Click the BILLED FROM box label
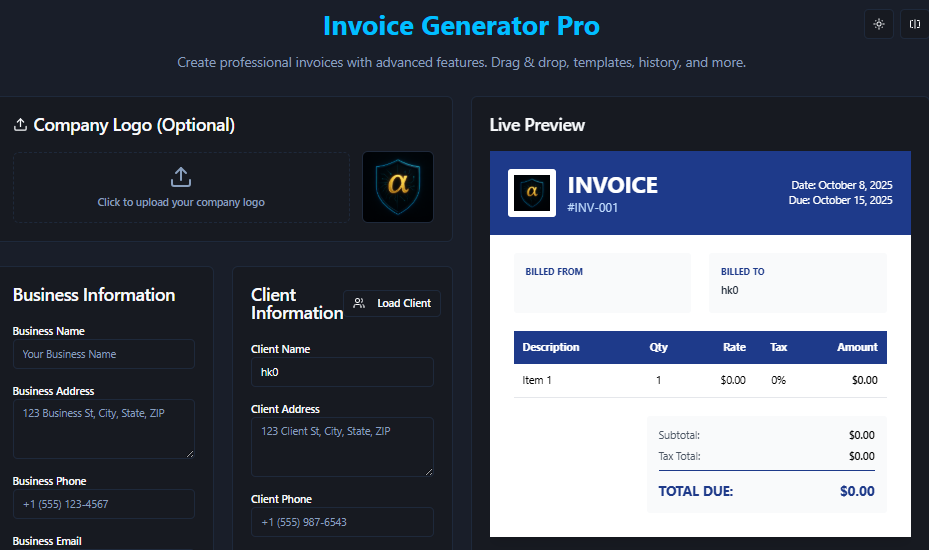The width and height of the screenshot is (929, 550). point(554,271)
